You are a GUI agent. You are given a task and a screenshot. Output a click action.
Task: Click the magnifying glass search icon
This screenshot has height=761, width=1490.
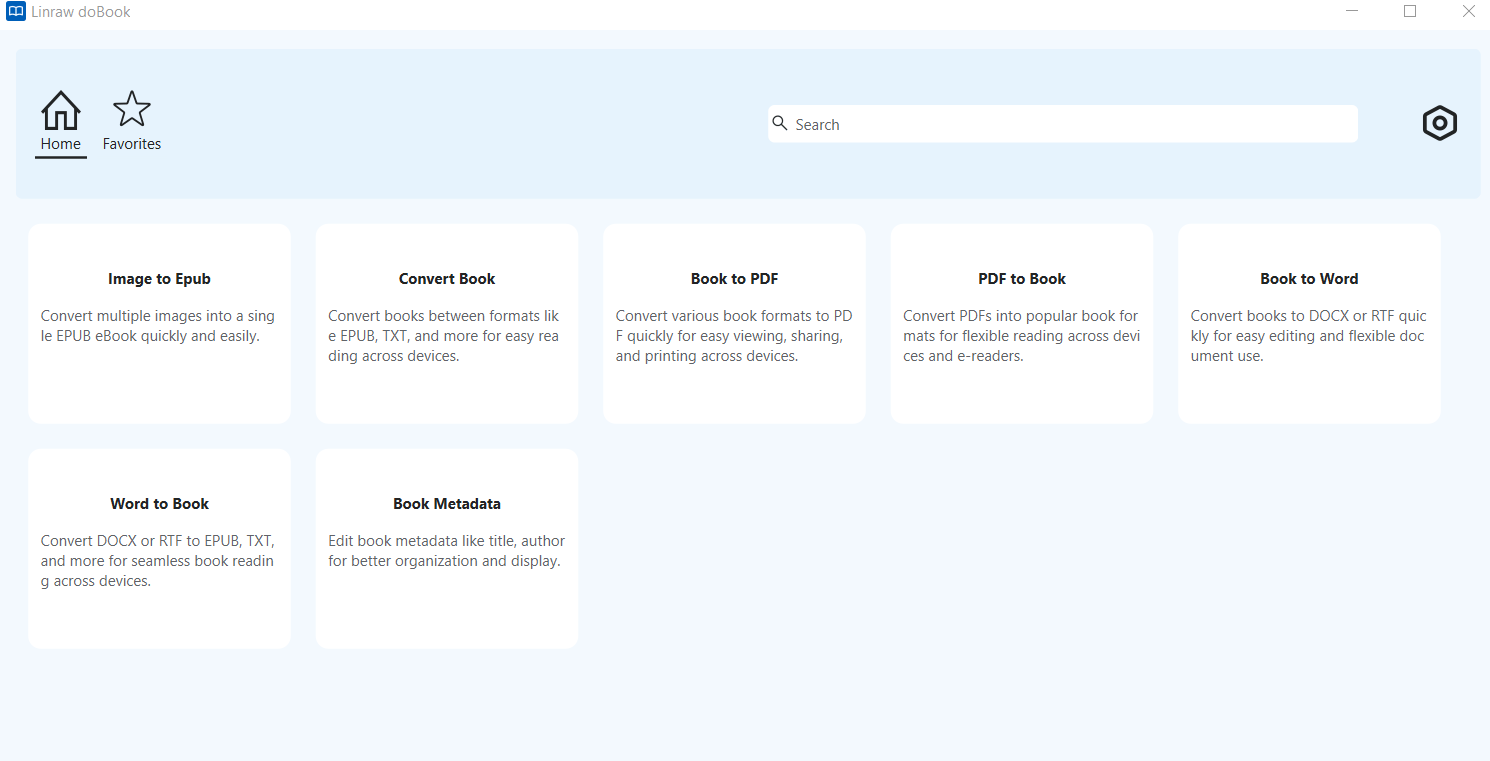point(780,124)
